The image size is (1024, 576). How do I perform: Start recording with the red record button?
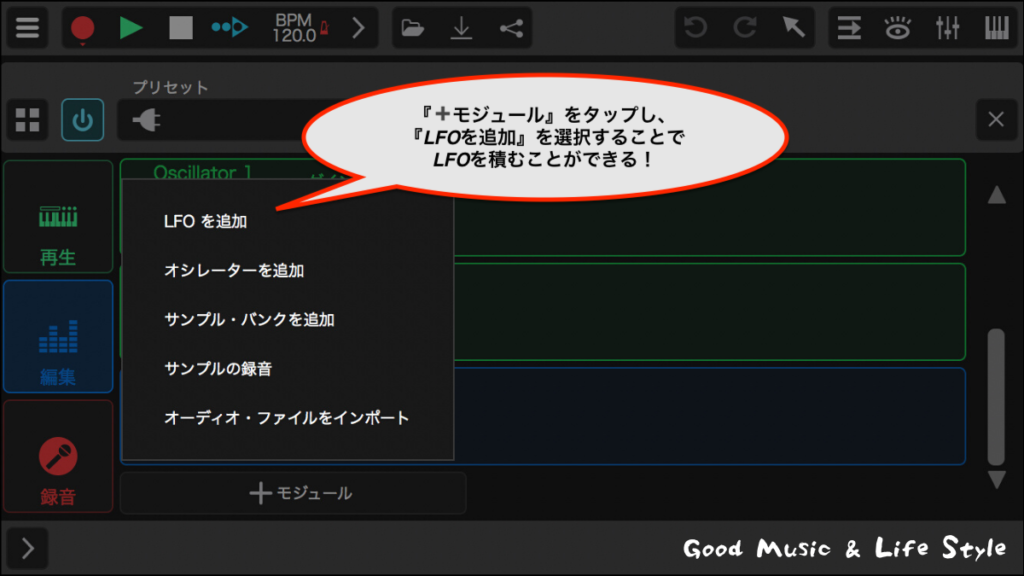pos(83,29)
